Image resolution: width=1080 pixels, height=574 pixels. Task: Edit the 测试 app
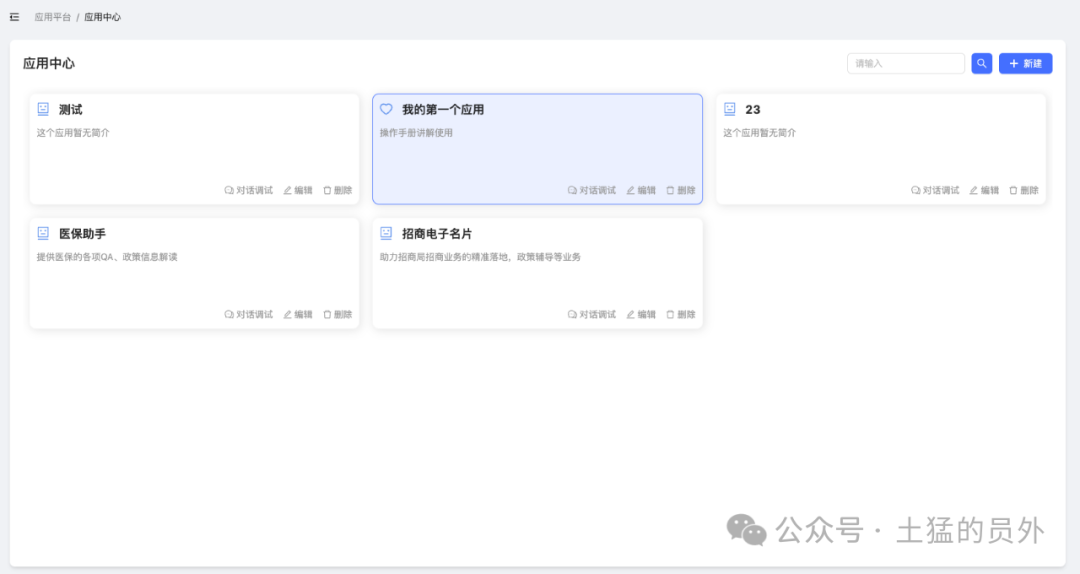298,190
